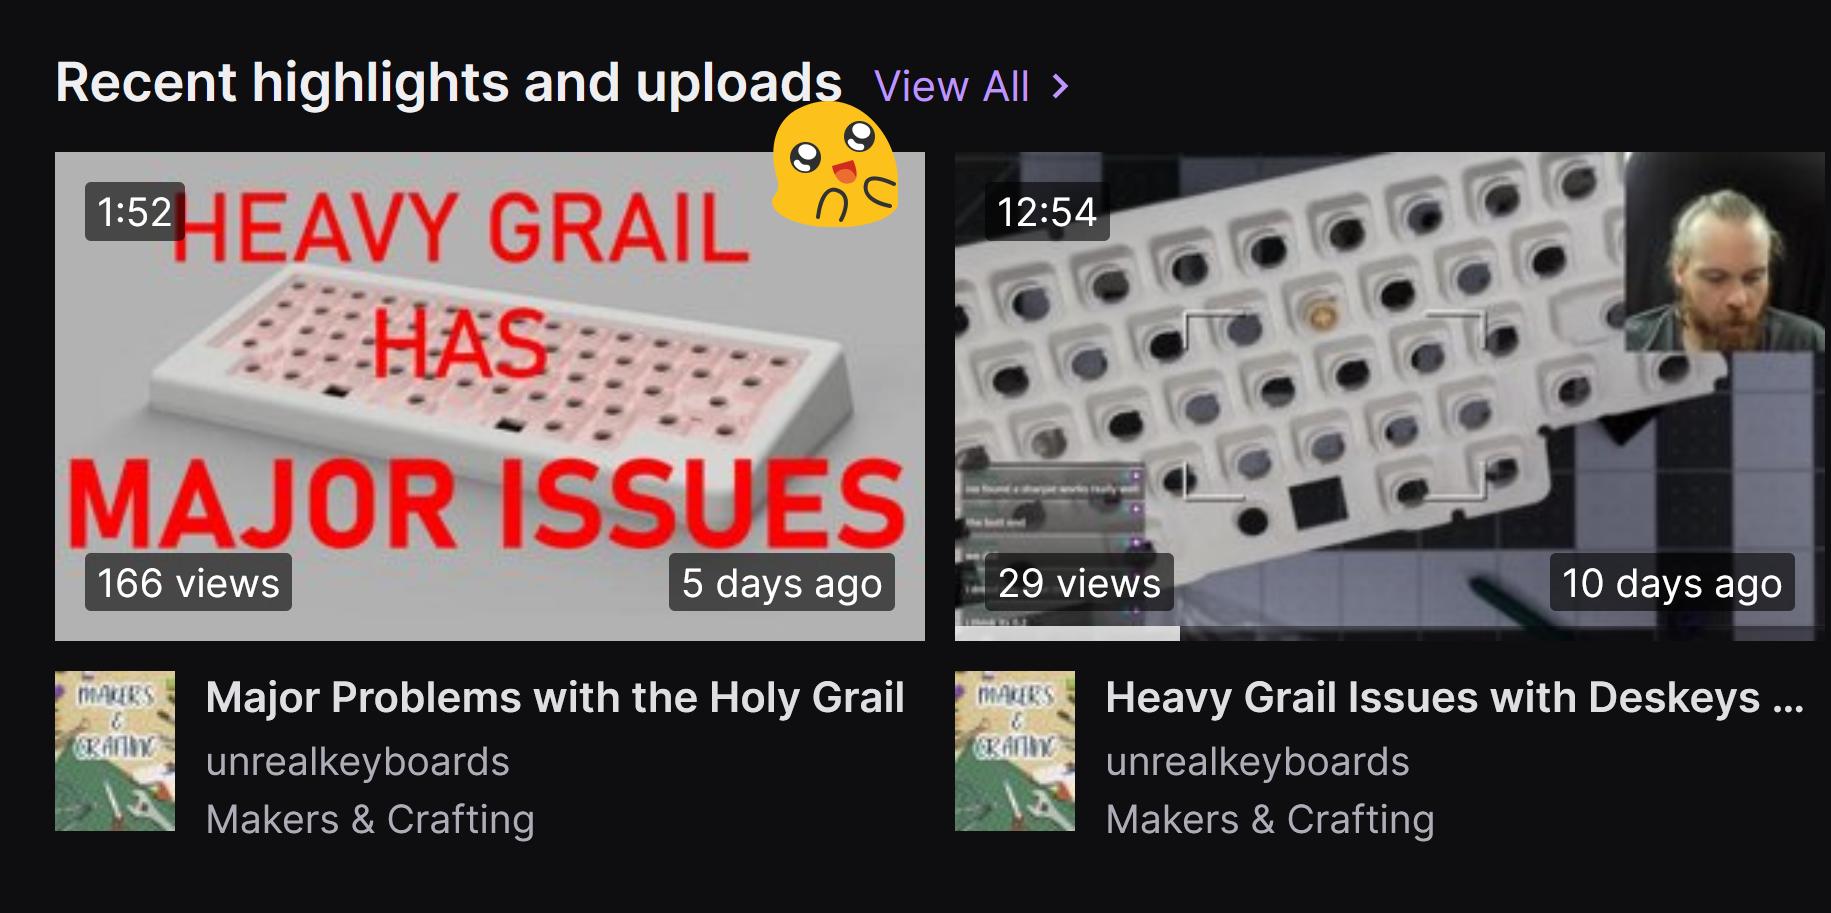1831x913 pixels.
Task: Click the 5 days ago label
Action: click(x=782, y=582)
